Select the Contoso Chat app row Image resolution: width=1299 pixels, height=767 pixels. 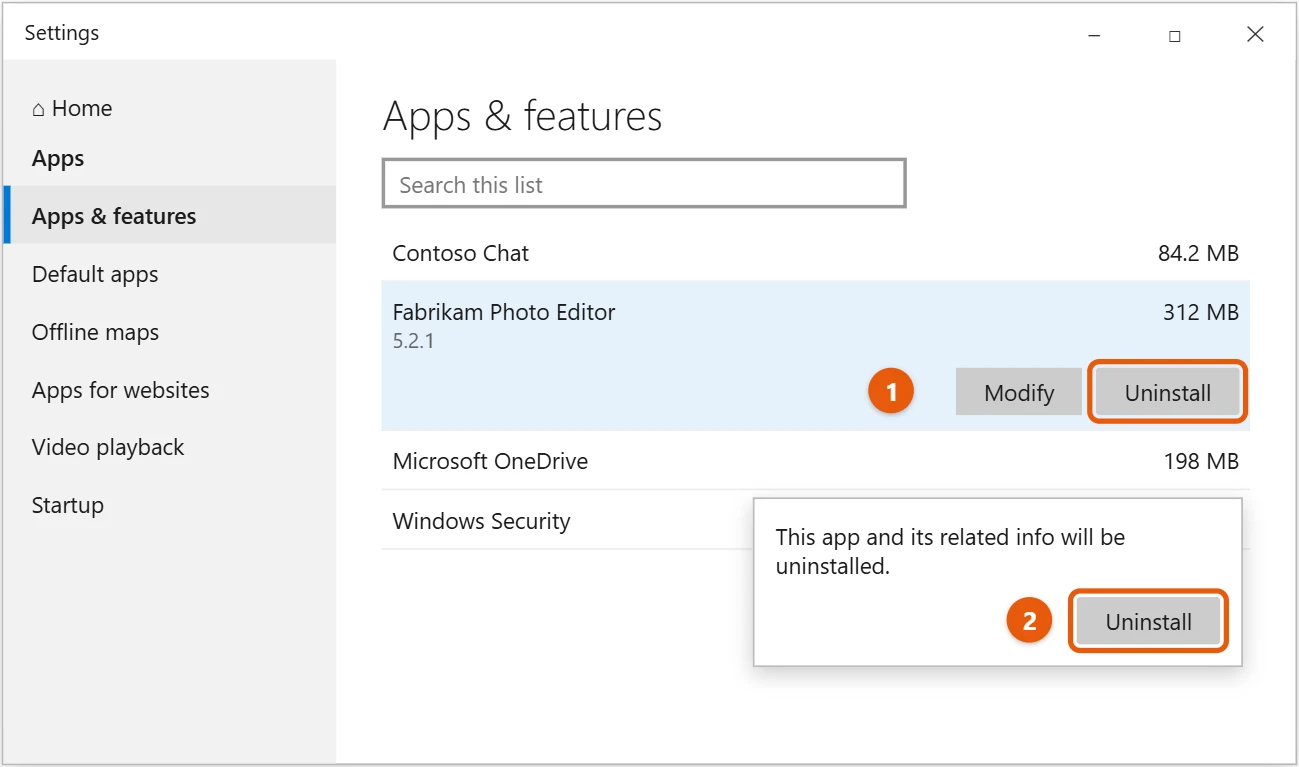point(815,253)
